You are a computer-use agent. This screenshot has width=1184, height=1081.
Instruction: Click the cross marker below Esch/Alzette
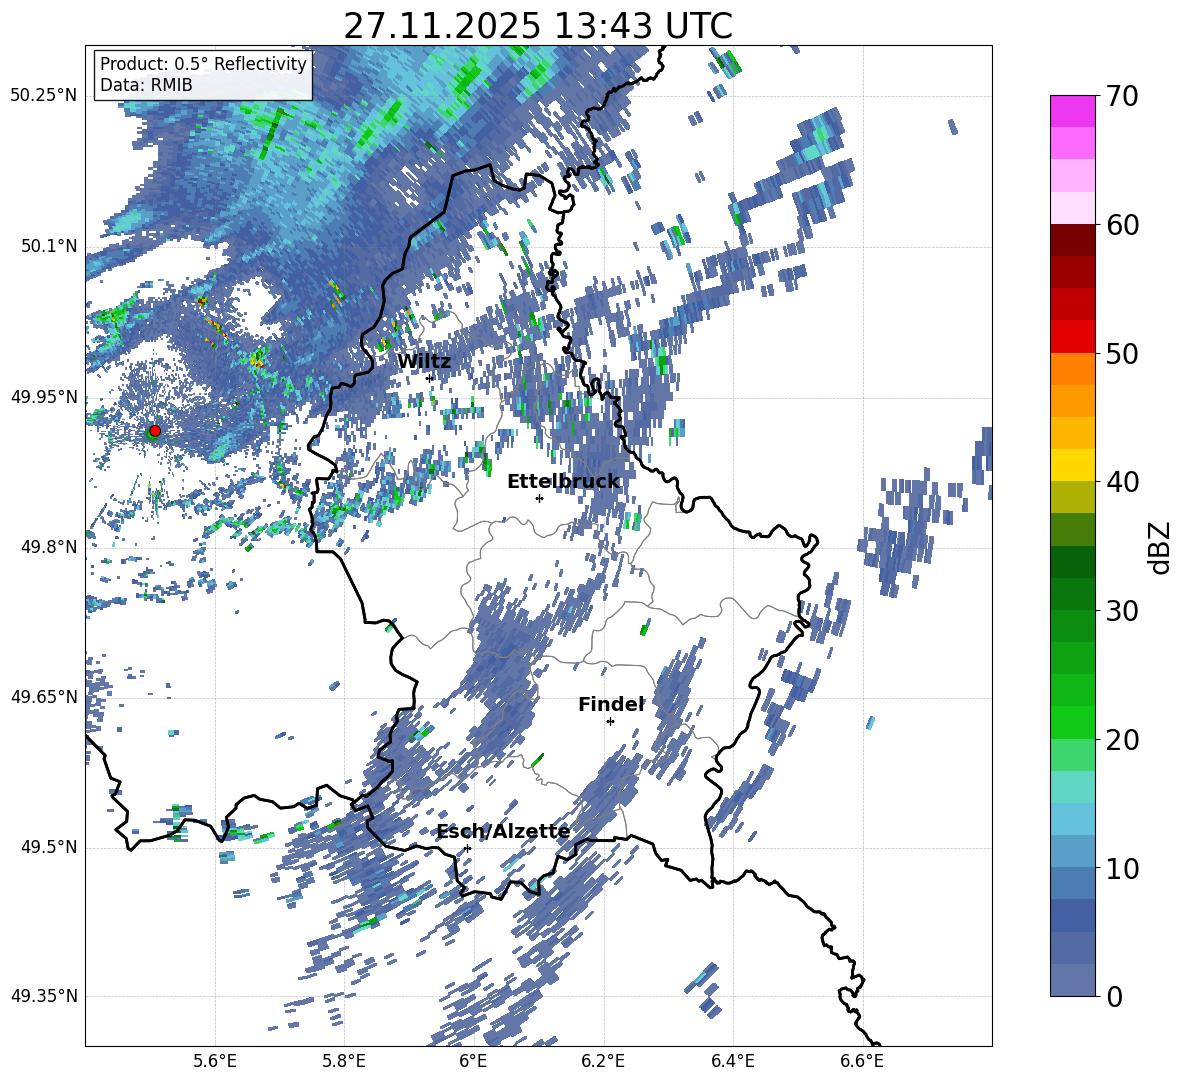pos(467,848)
